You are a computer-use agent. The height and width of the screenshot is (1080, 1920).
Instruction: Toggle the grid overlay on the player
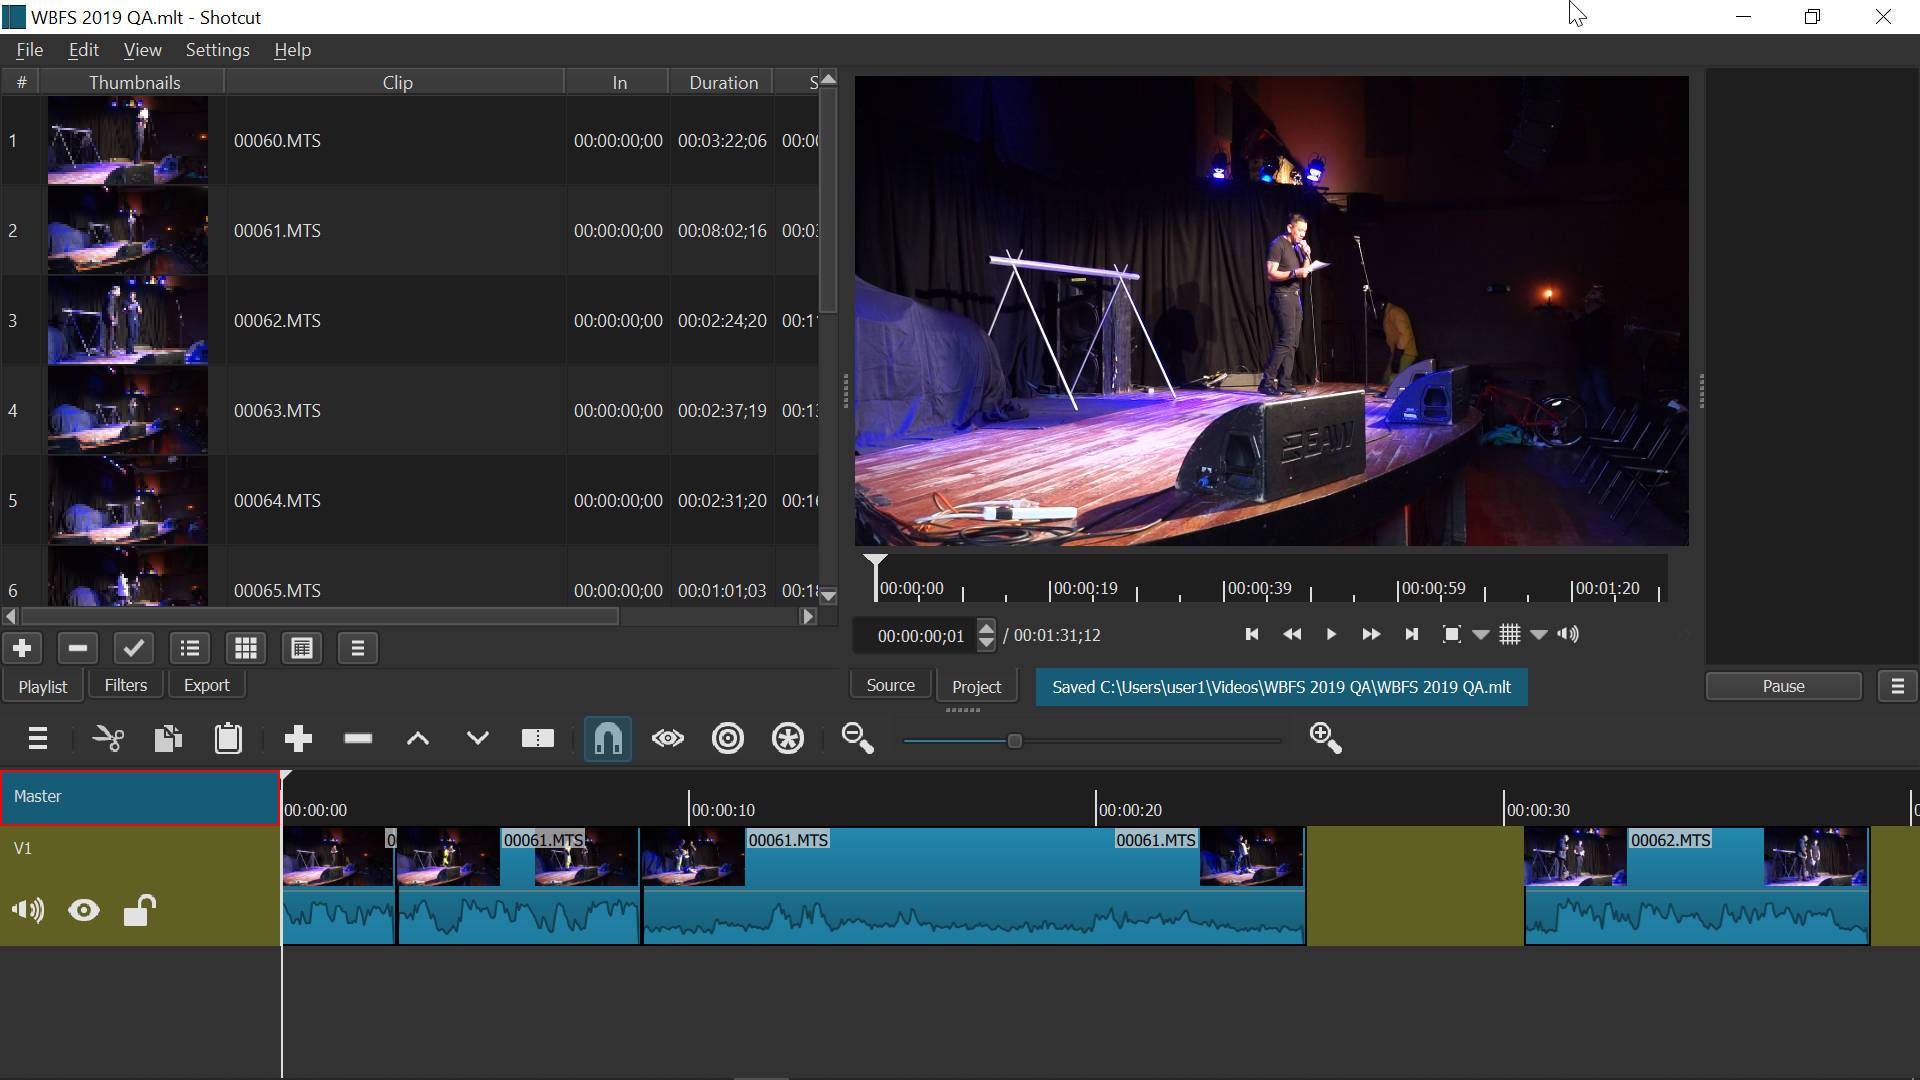click(1509, 634)
